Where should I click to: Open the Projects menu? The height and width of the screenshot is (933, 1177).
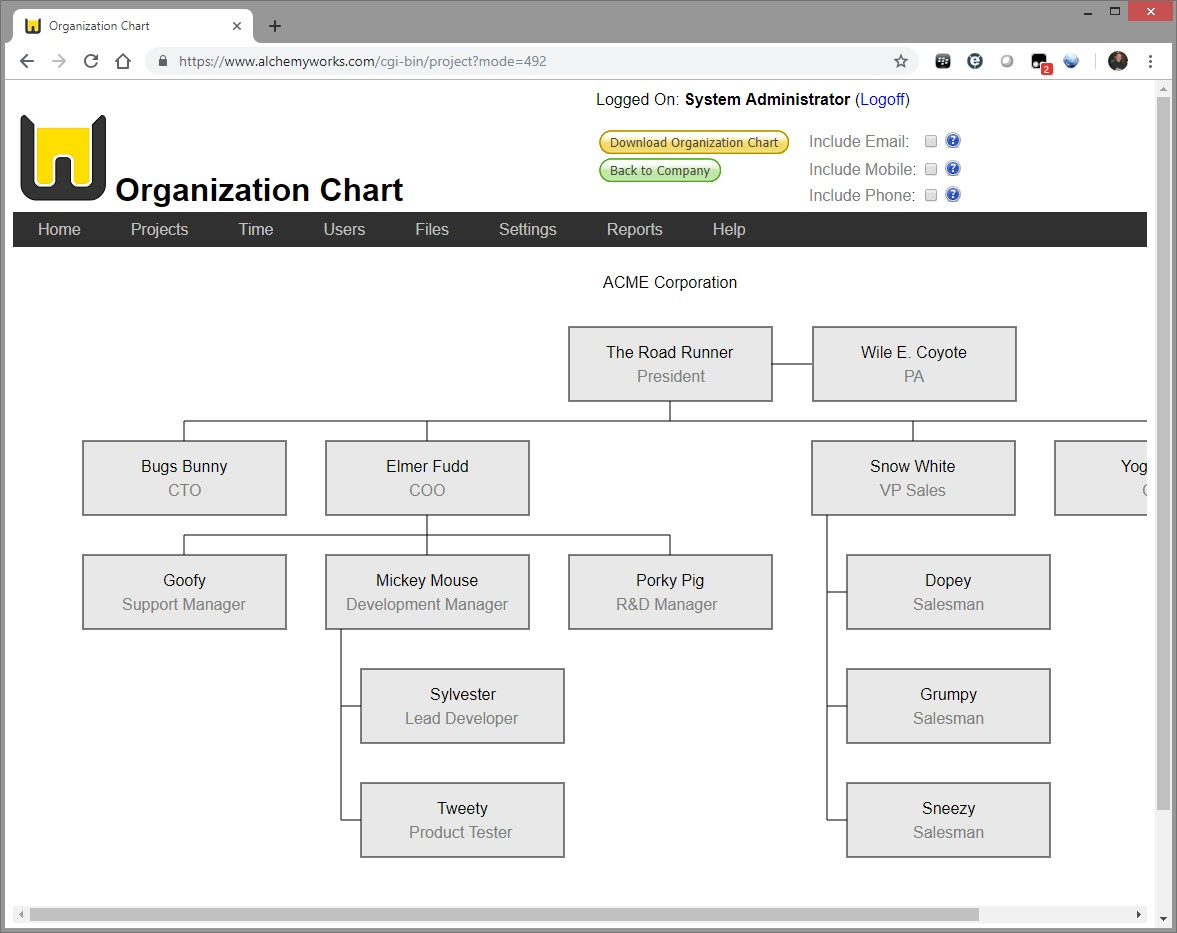tap(159, 230)
